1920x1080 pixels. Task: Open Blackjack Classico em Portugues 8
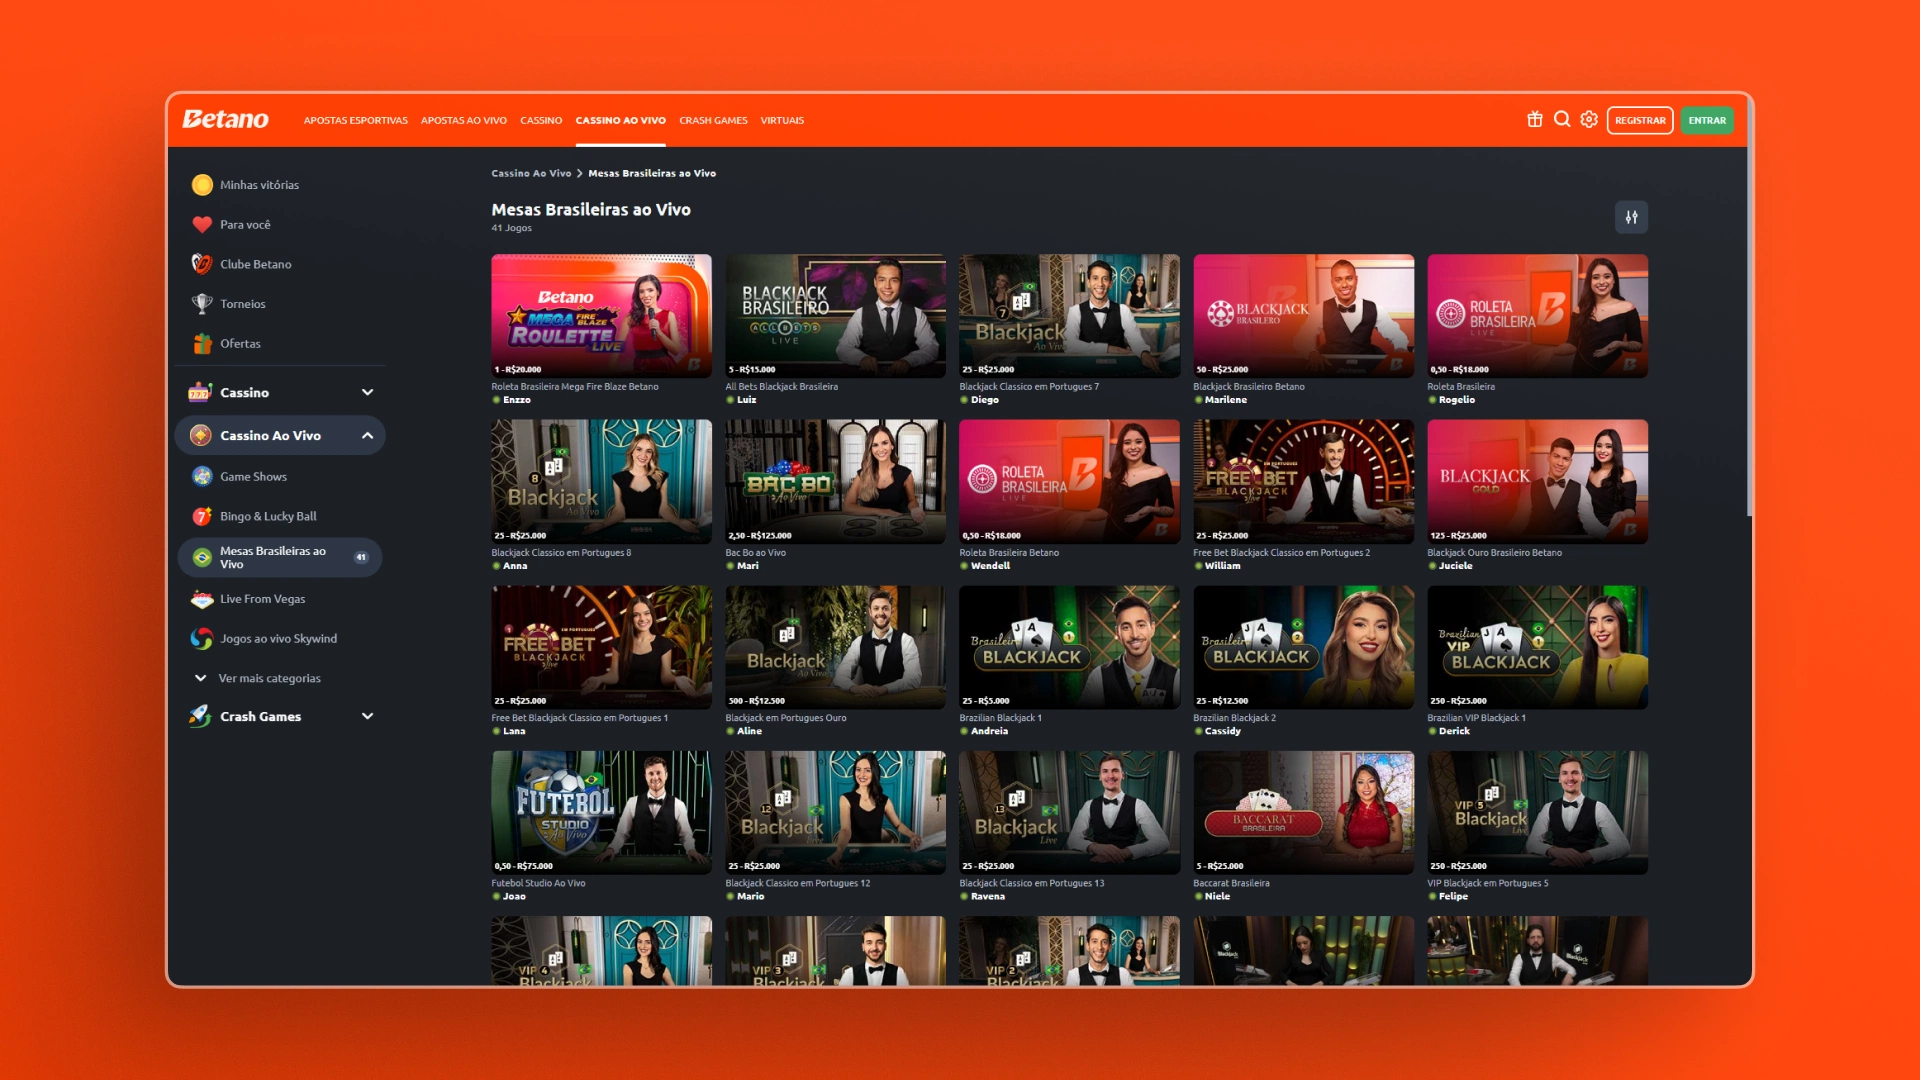point(601,482)
